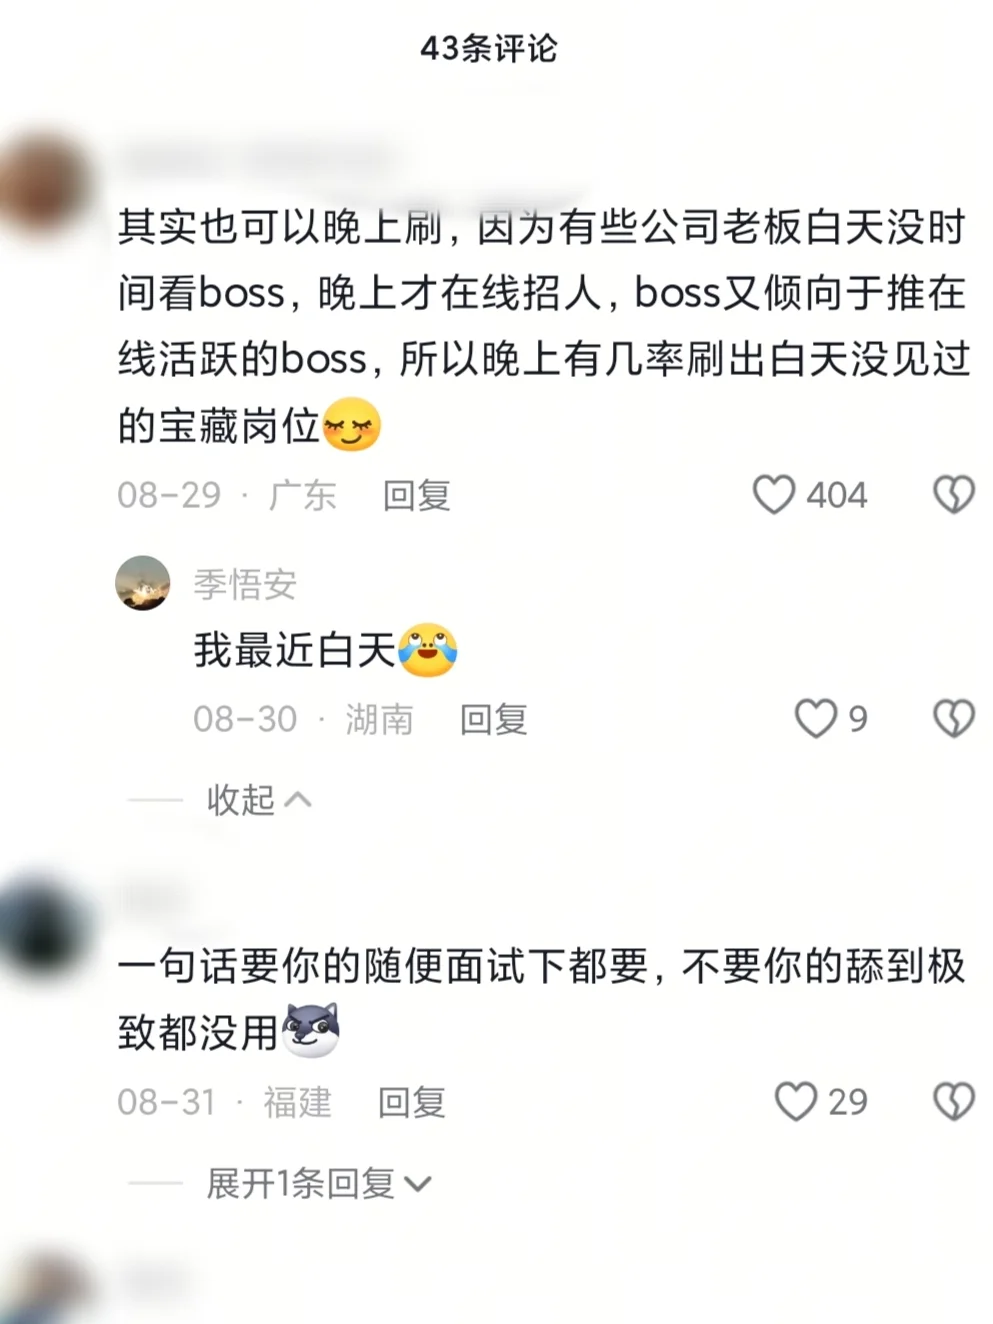Tap the comment starting 一句话要你的
Image resolution: width=993 pixels, height=1324 pixels.
[541, 999]
